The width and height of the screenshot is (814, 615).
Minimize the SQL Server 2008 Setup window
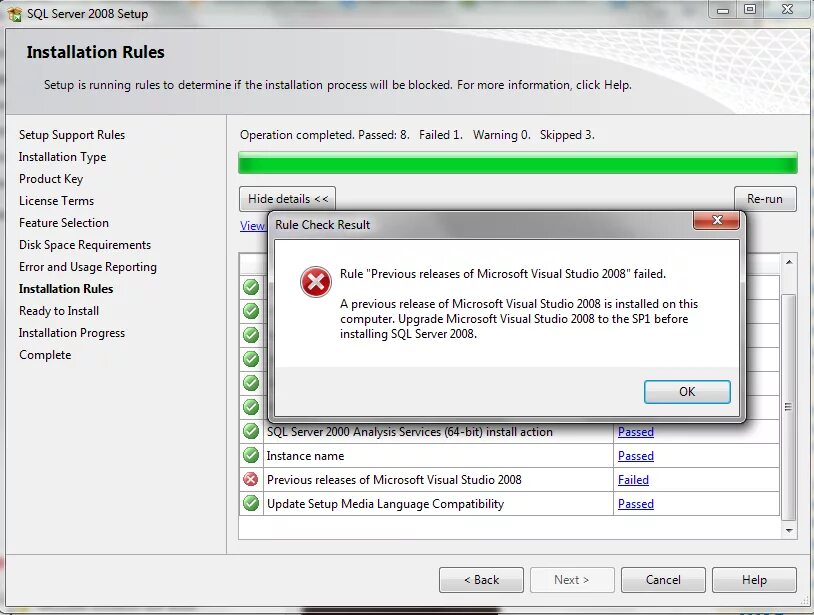pyautogui.click(x=723, y=10)
